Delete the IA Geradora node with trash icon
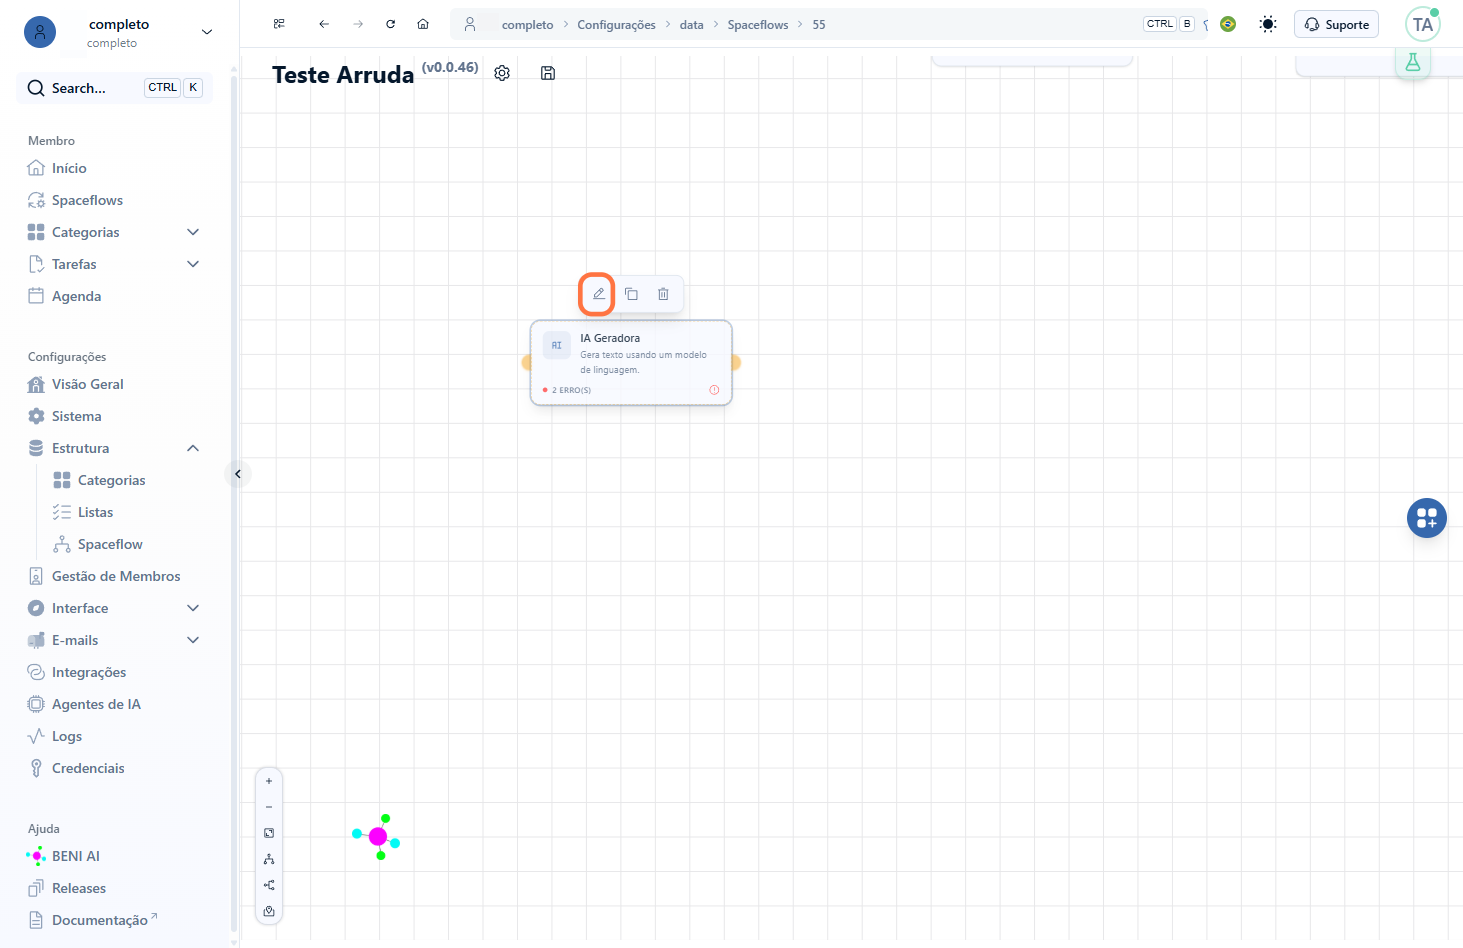 (663, 294)
